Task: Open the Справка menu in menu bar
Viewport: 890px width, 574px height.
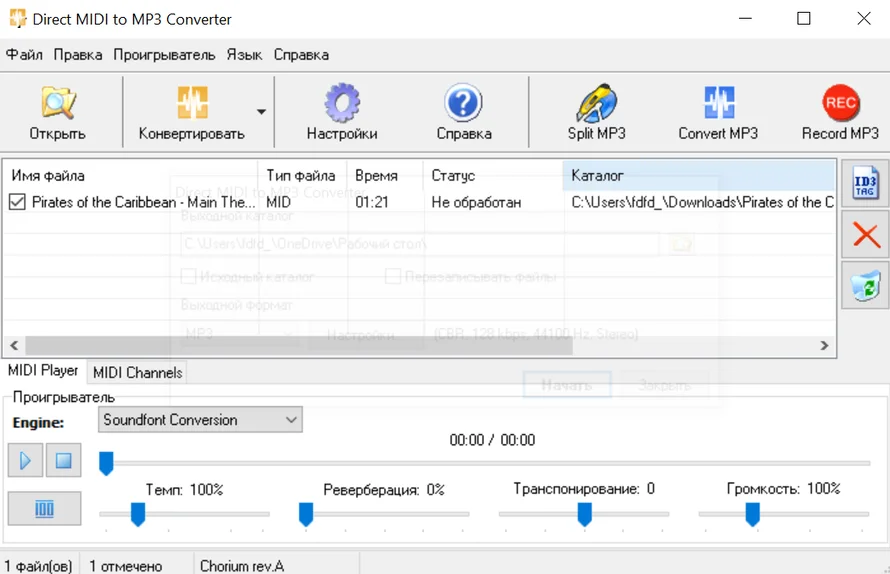Action: [301, 55]
